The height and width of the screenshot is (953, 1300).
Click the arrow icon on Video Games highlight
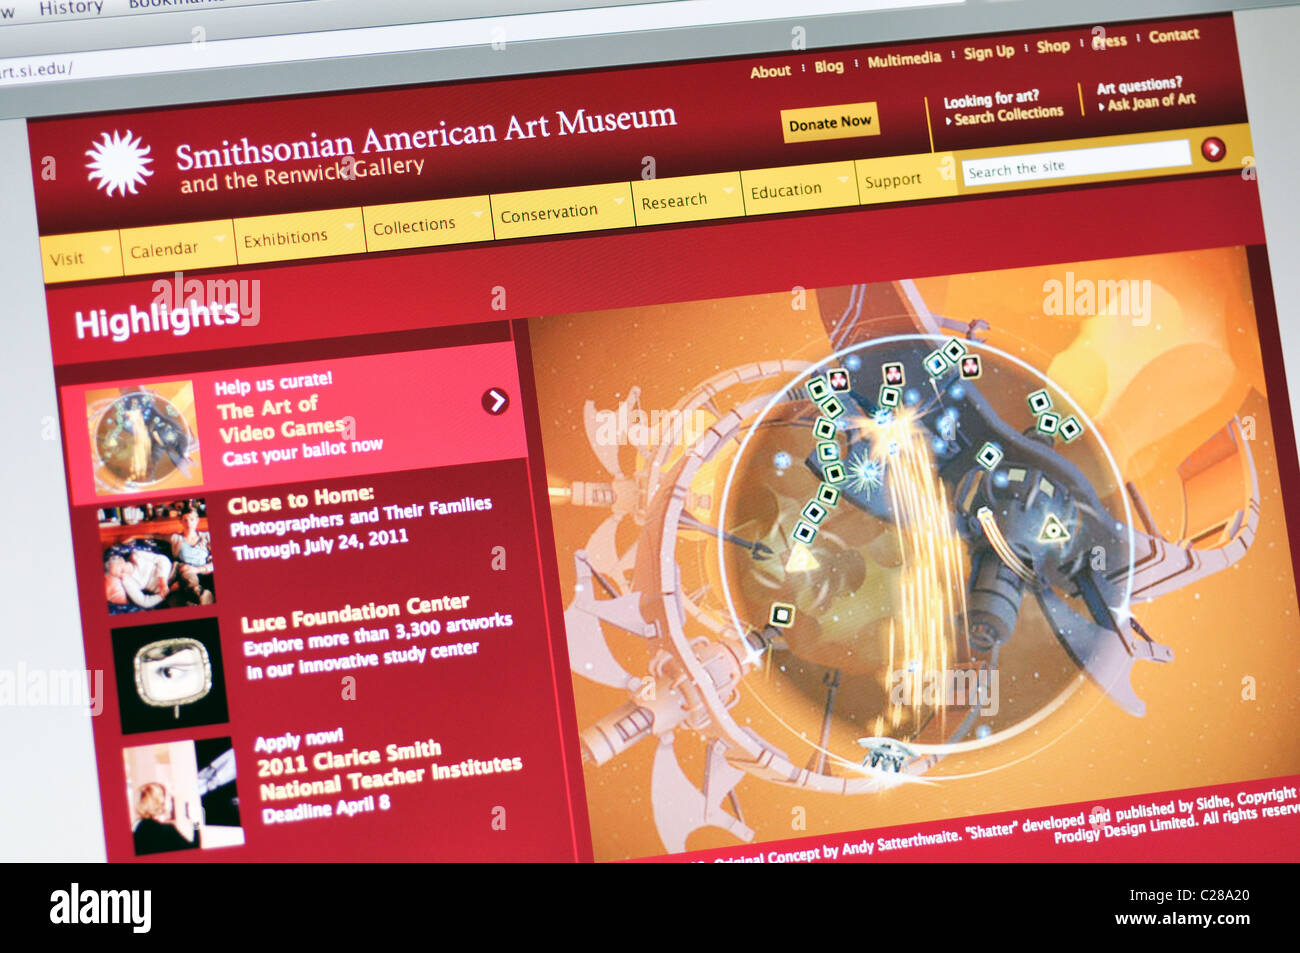[x=495, y=401]
